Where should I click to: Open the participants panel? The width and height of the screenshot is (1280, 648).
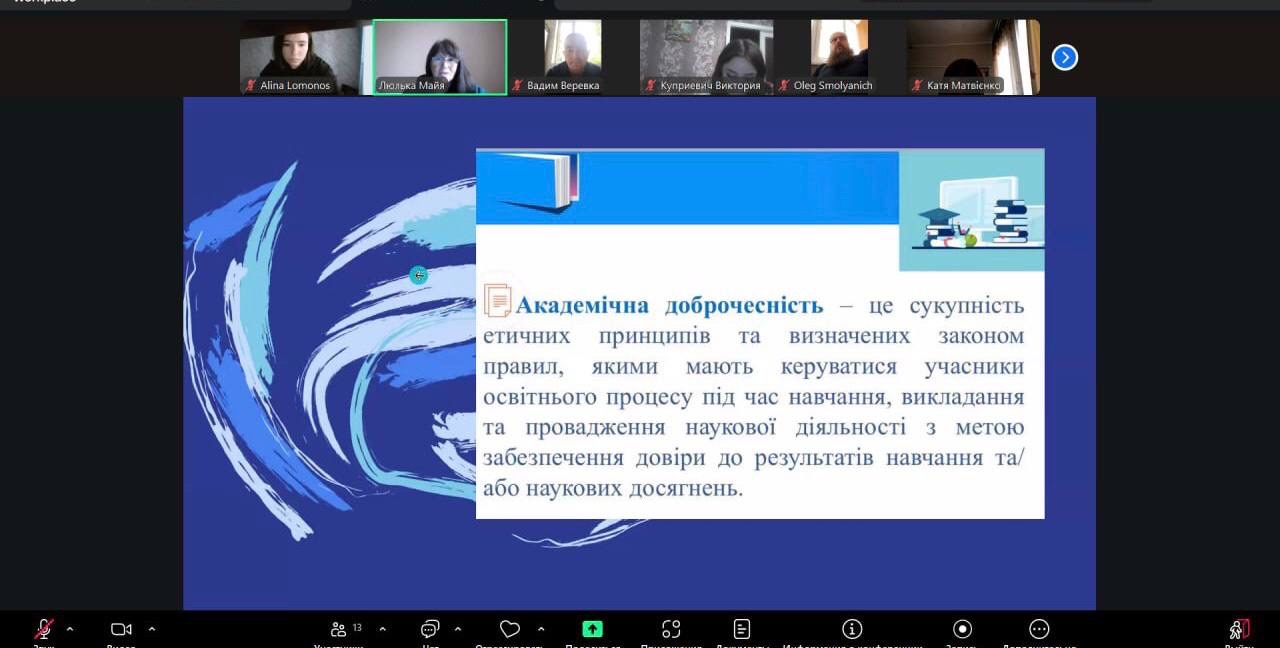click(x=339, y=629)
